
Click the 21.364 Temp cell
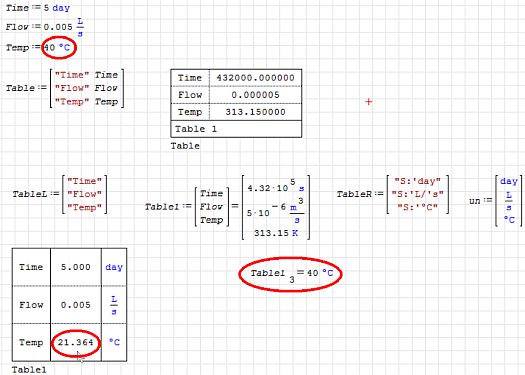pyautogui.click(x=76, y=342)
